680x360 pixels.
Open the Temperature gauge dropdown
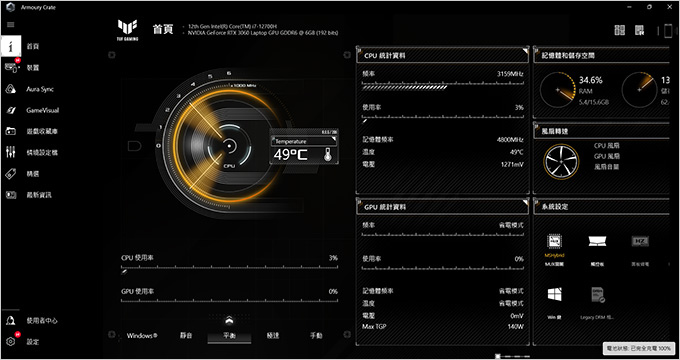304,141
